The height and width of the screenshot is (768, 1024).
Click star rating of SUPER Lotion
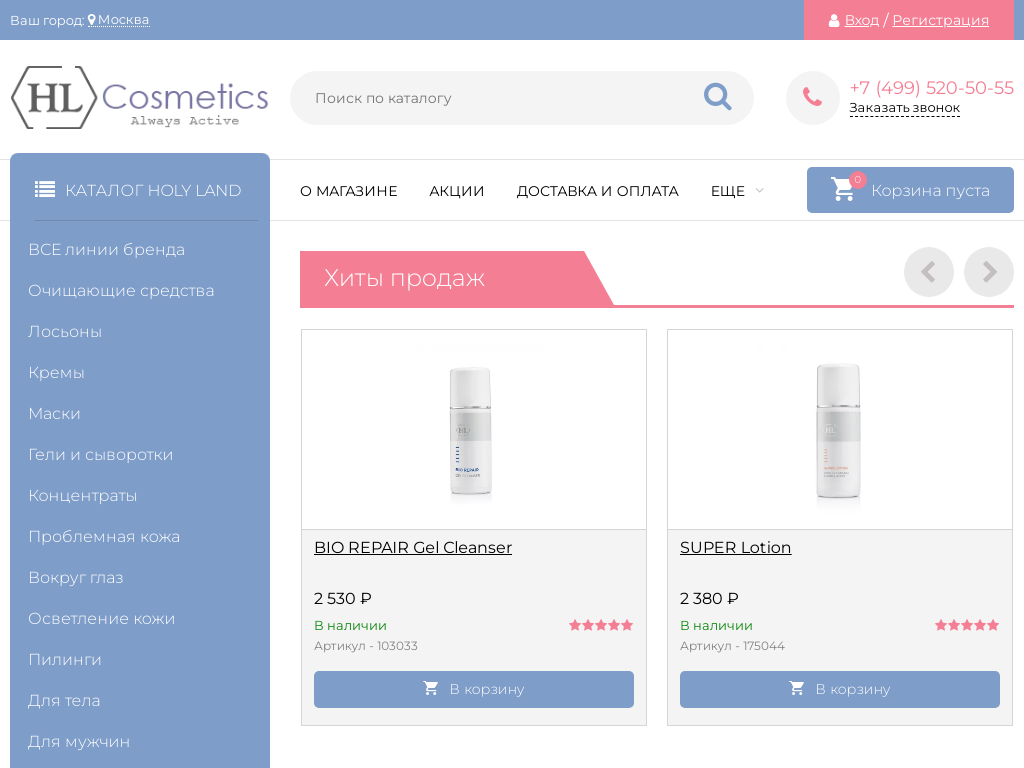click(x=967, y=625)
